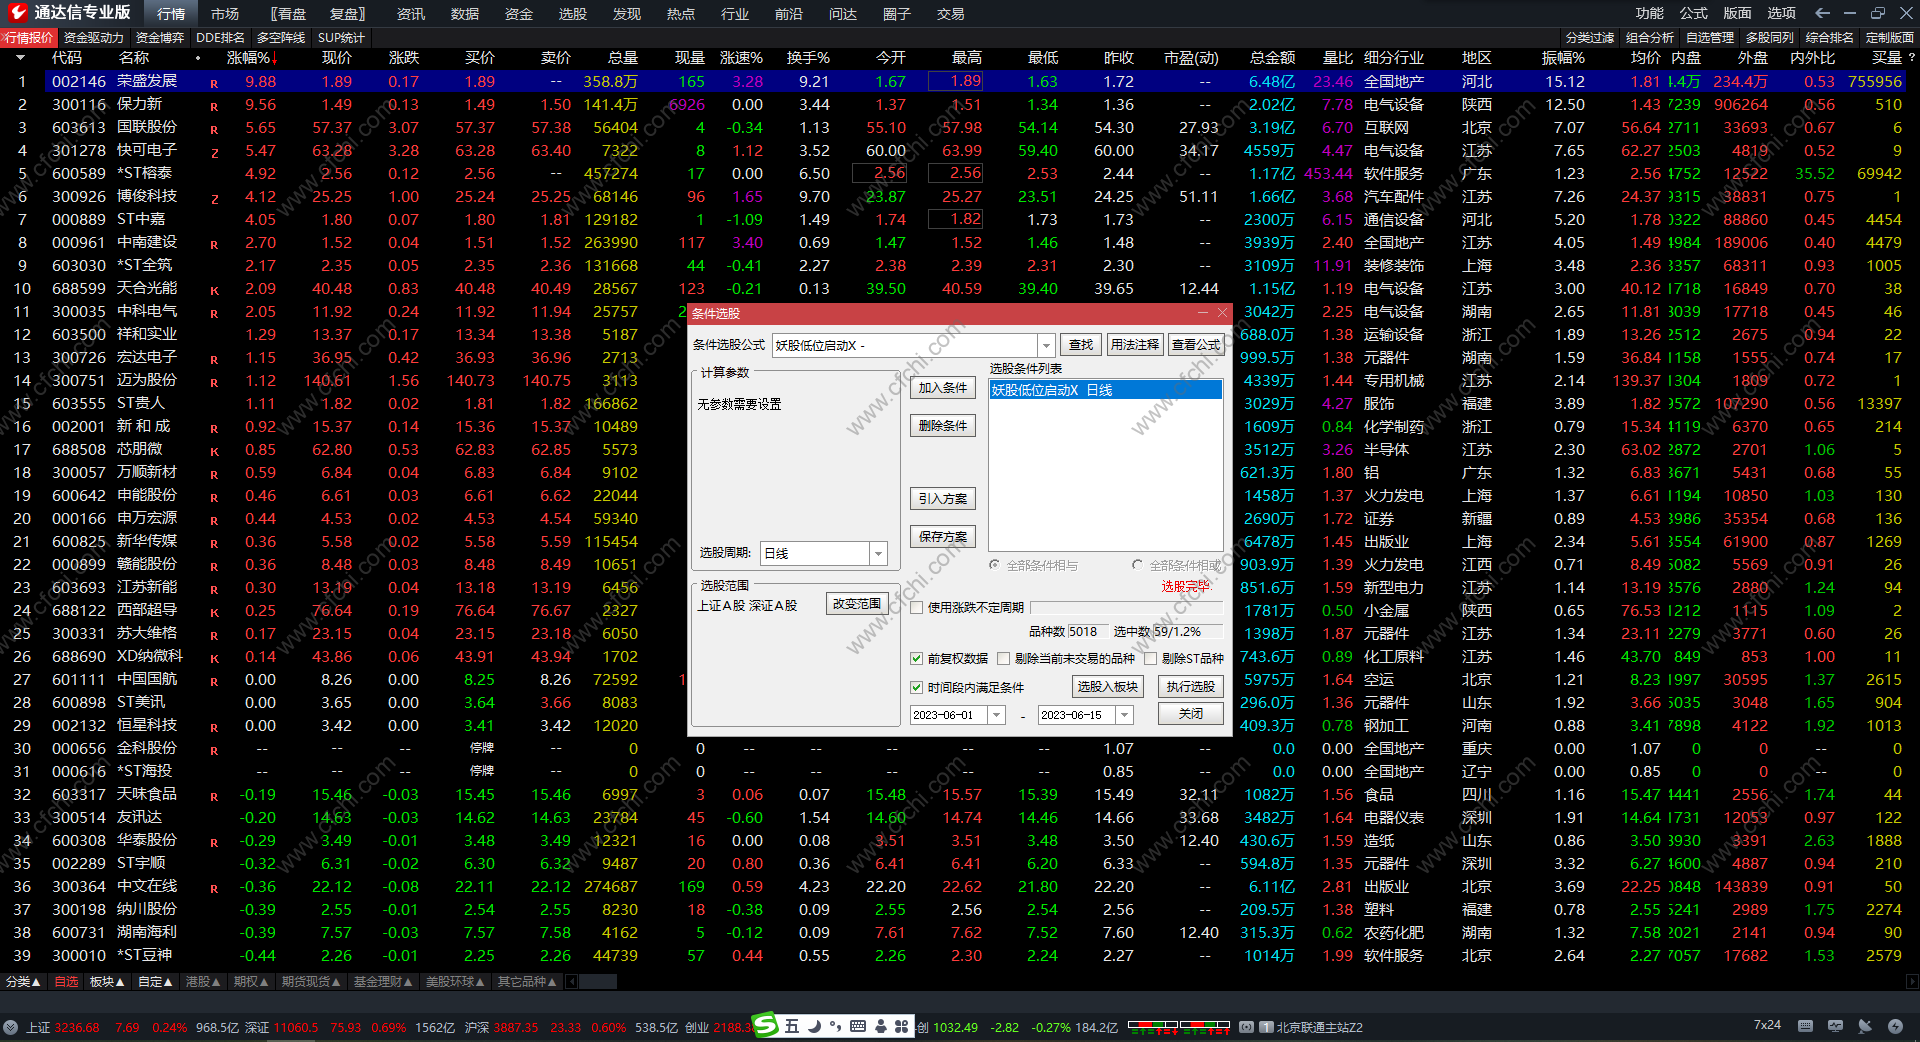Click the monitor icon in bottom status bar
The width and height of the screenshot is (1920, 1042).
coord(1835,1026)
